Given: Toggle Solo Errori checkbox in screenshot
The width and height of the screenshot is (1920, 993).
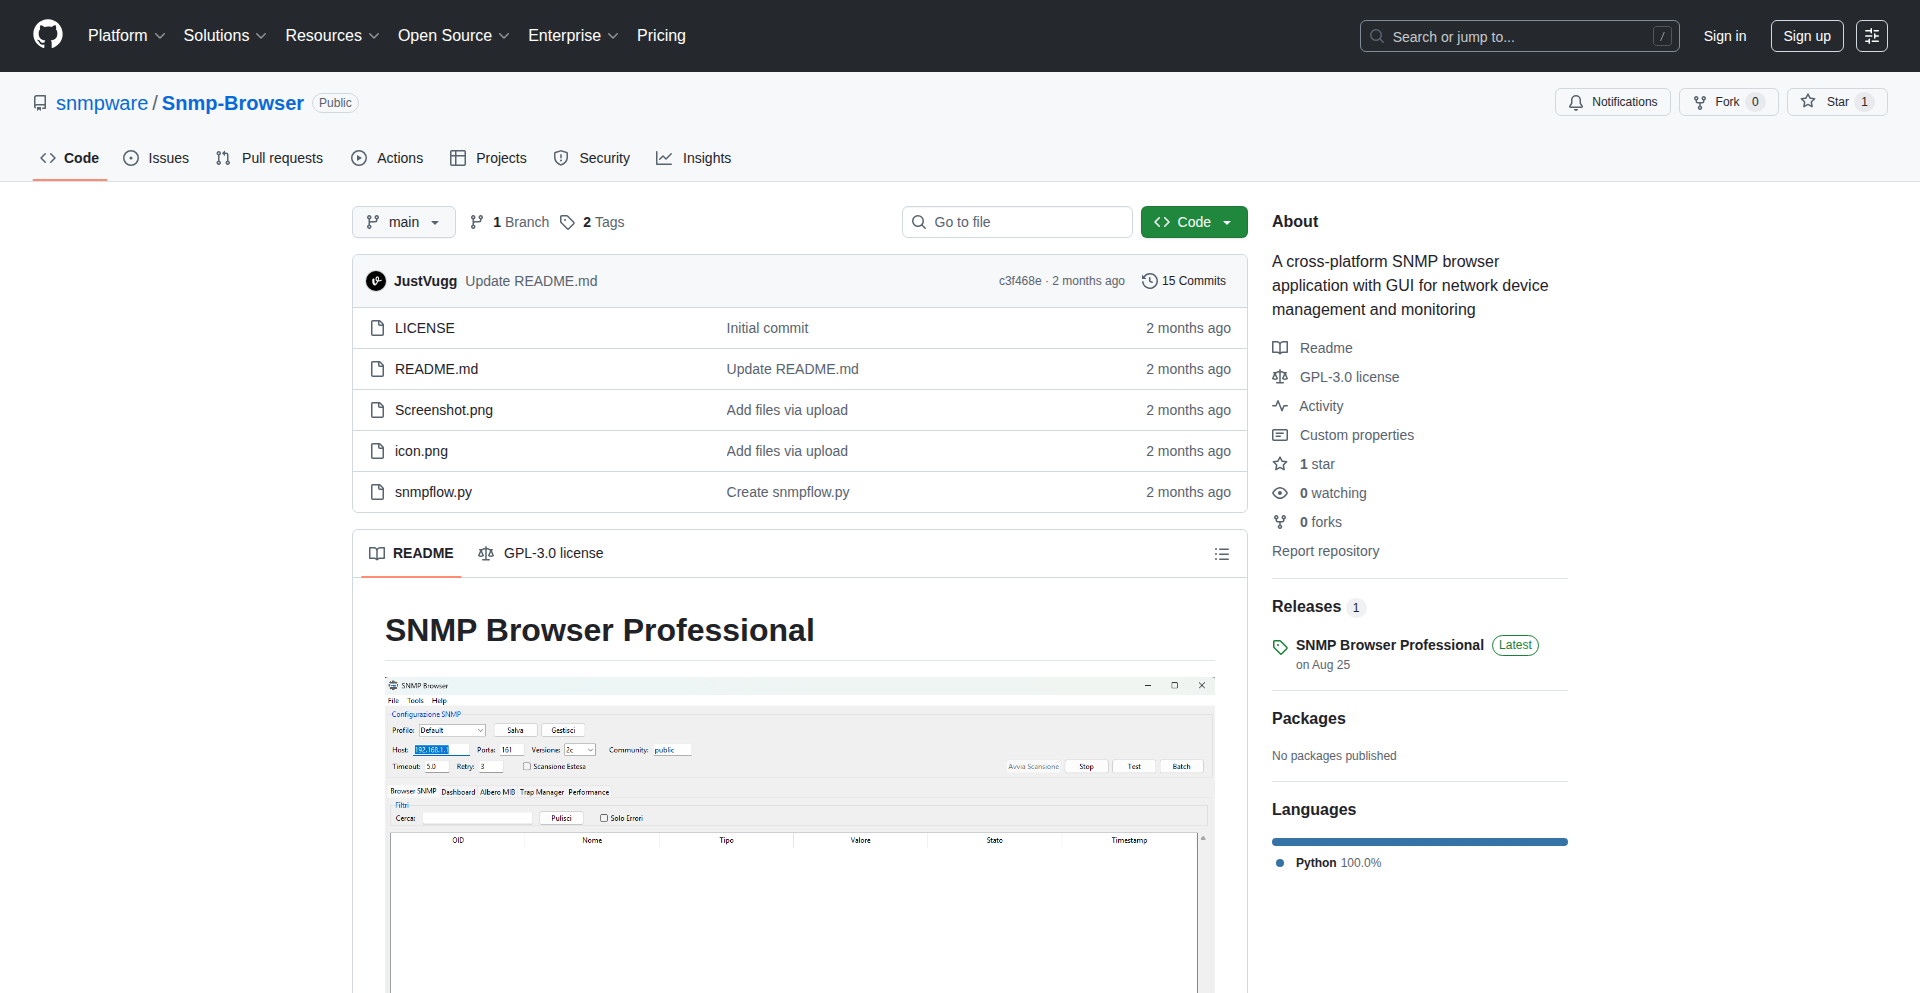Looking at the screenshot, I should click(604, 818).
